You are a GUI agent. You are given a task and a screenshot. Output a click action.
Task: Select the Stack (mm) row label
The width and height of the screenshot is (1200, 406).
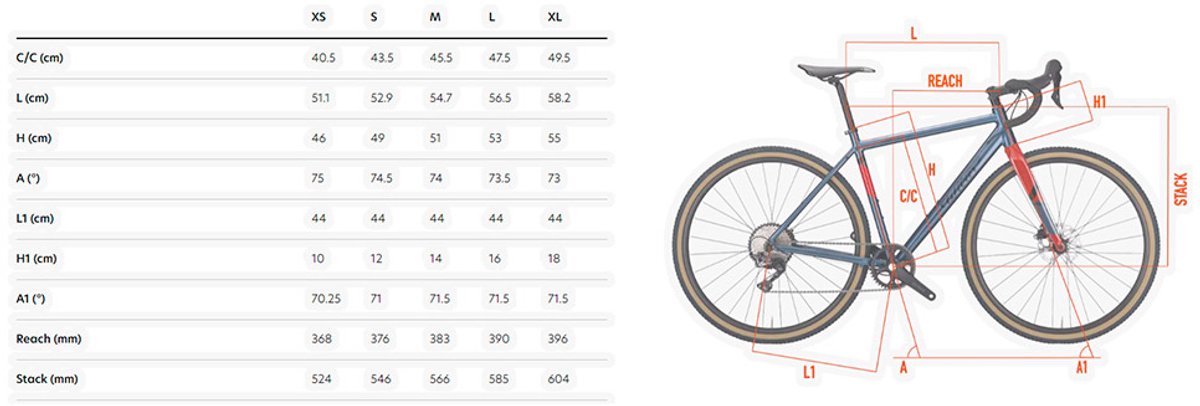pyautogui.click(x=46, y=379)
